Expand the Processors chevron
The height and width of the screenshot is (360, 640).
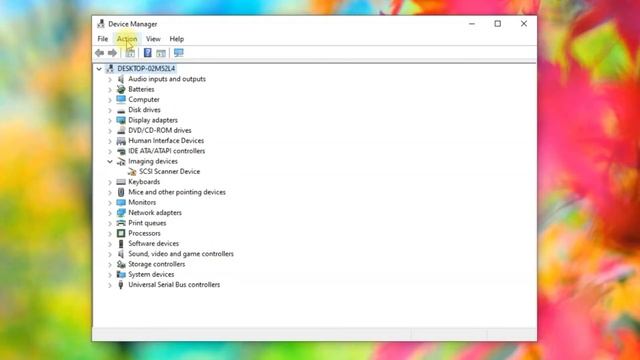(x=110, y=233)
